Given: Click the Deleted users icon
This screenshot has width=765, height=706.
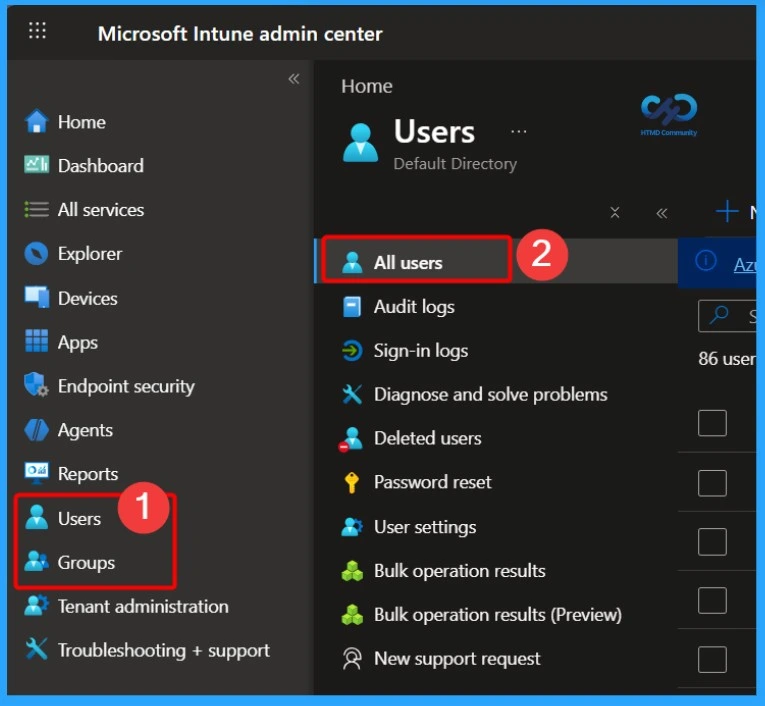Looking at the screenshot, I should (351, 439).
